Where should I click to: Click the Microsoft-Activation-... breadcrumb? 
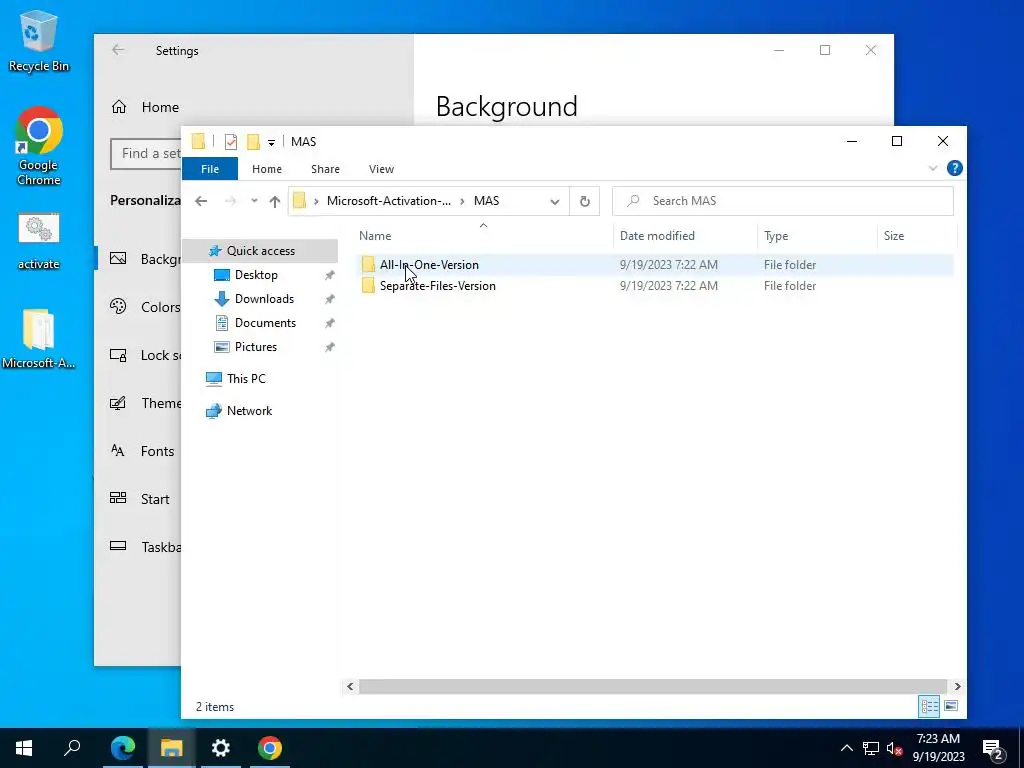pos(389,200)
